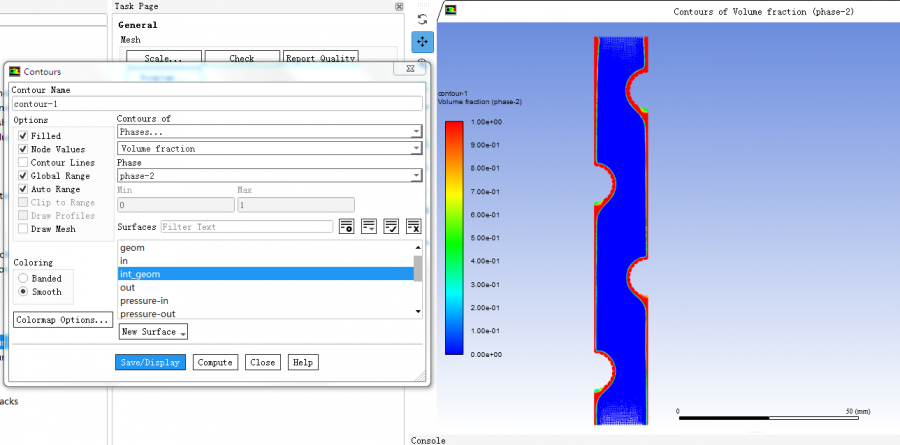Open the Phases contour category dropdown
The width and height of the screenshot is (900, 445).
coord(269,132)
